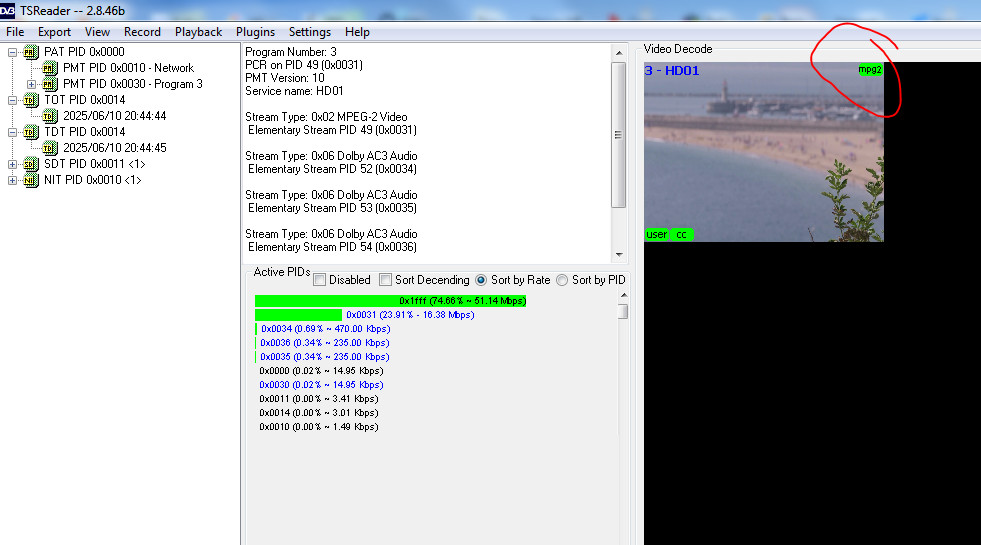Click the TOT table icon

(31, 100)
